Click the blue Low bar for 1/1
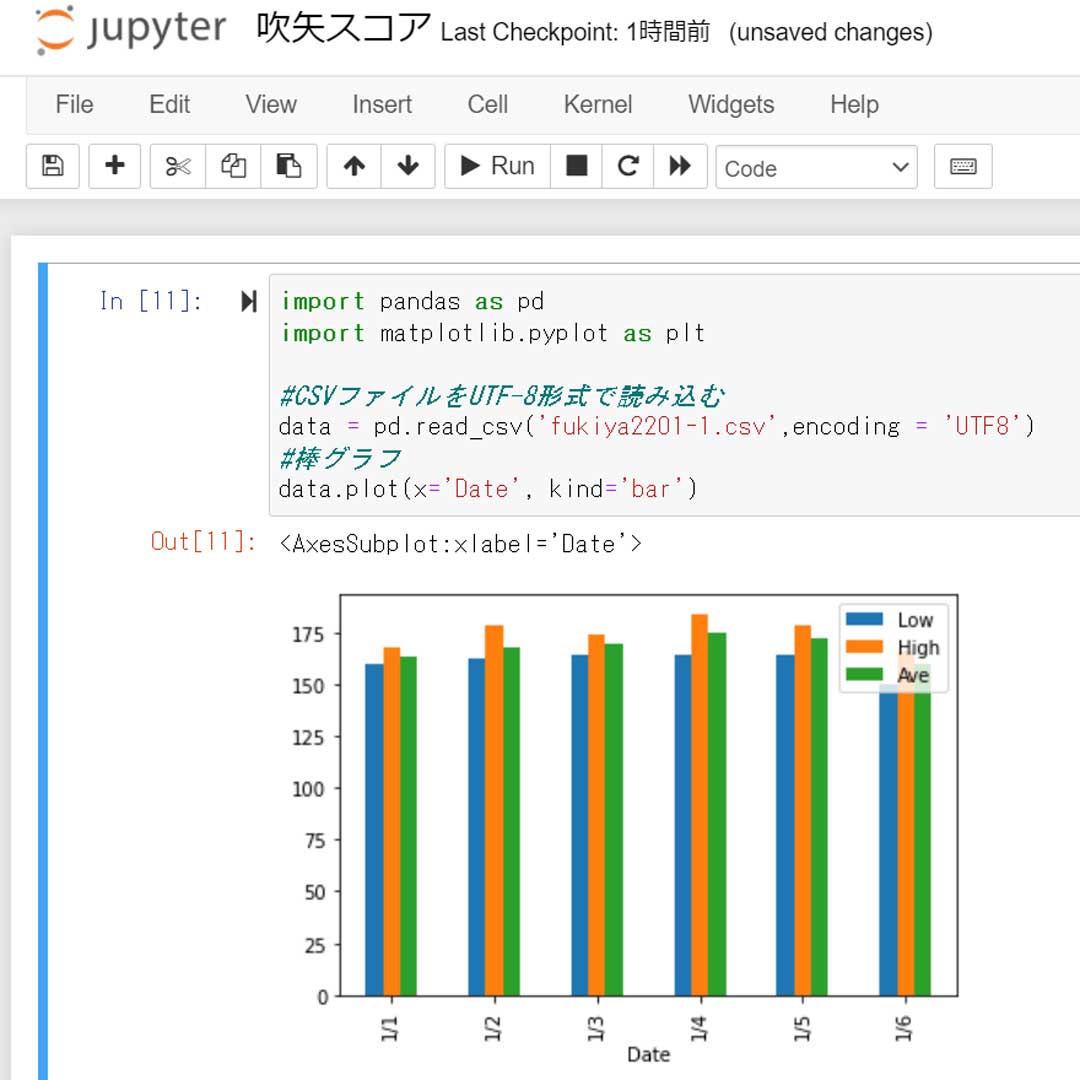Viewport: 1080px width, 1080px height. click(x=374, y=829)
